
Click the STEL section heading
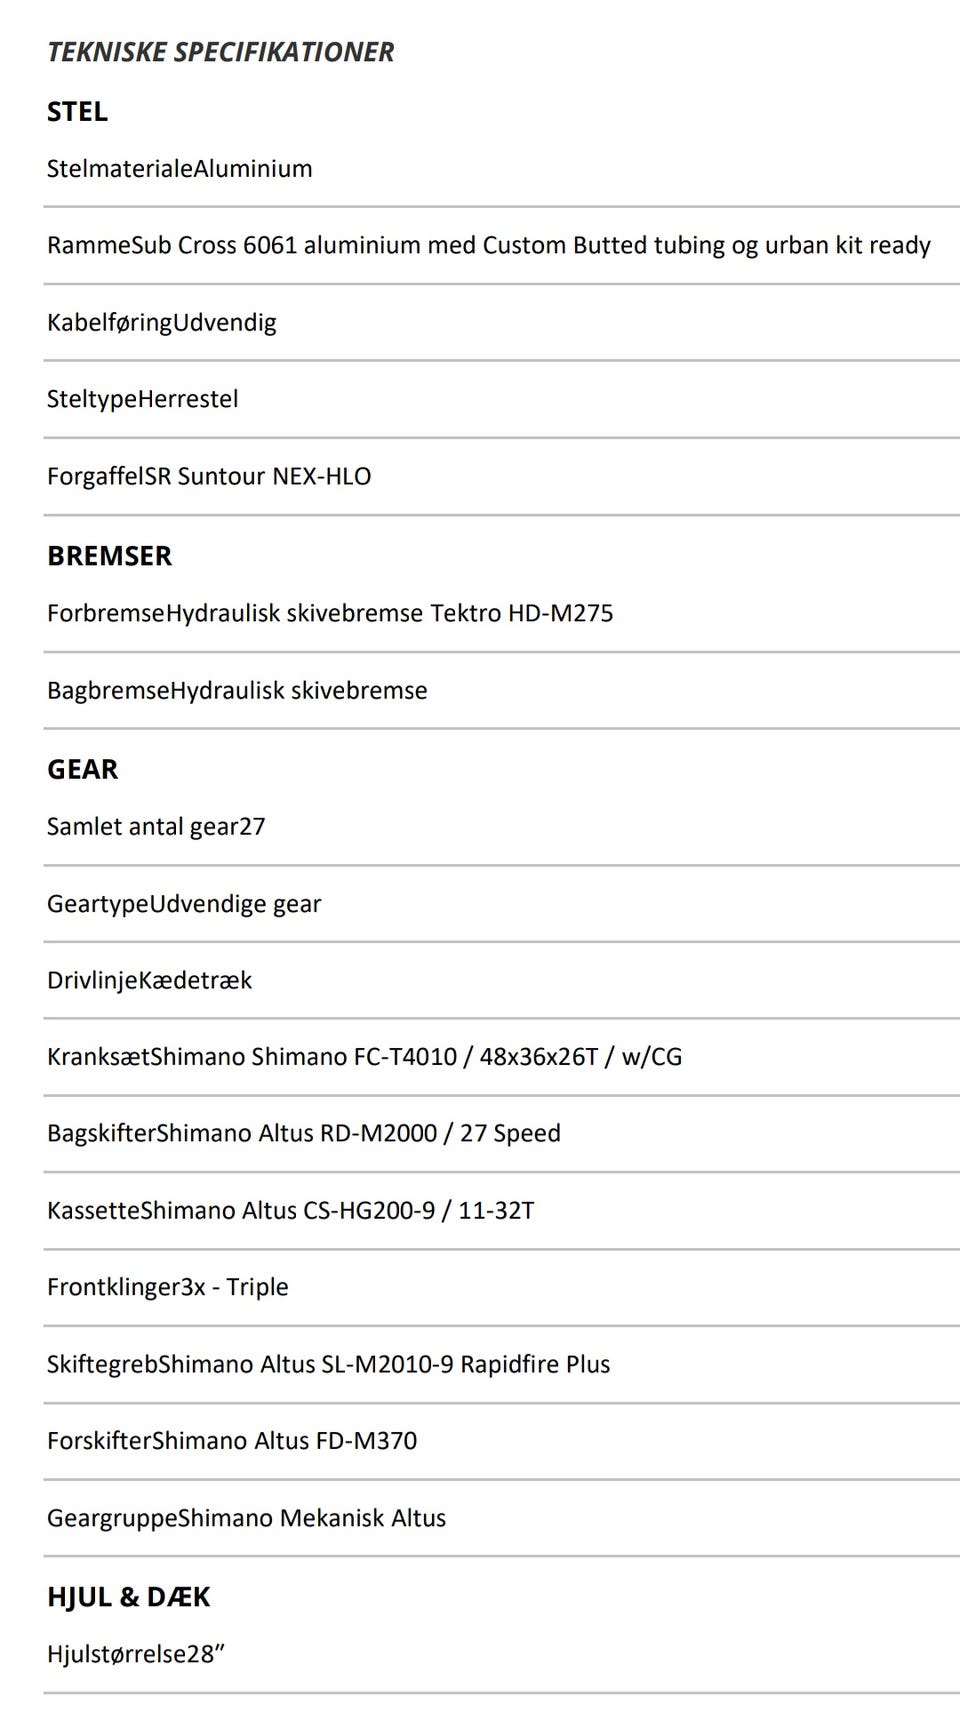[77, 111]
